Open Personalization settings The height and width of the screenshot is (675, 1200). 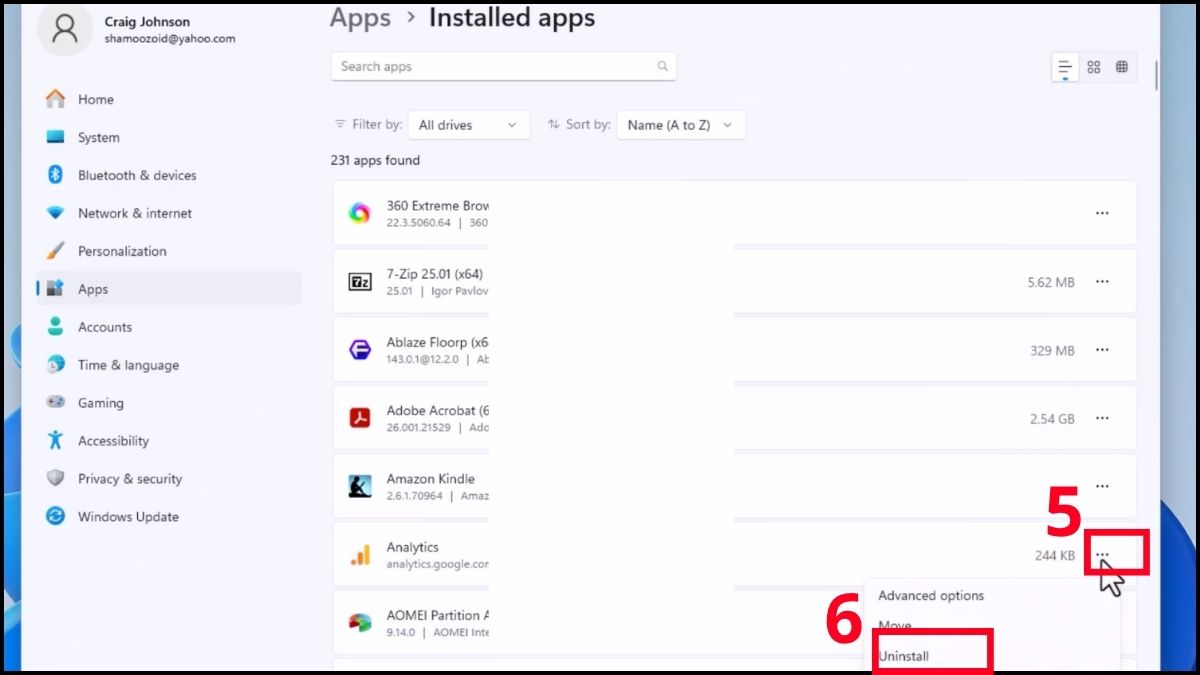click(122, 251)
